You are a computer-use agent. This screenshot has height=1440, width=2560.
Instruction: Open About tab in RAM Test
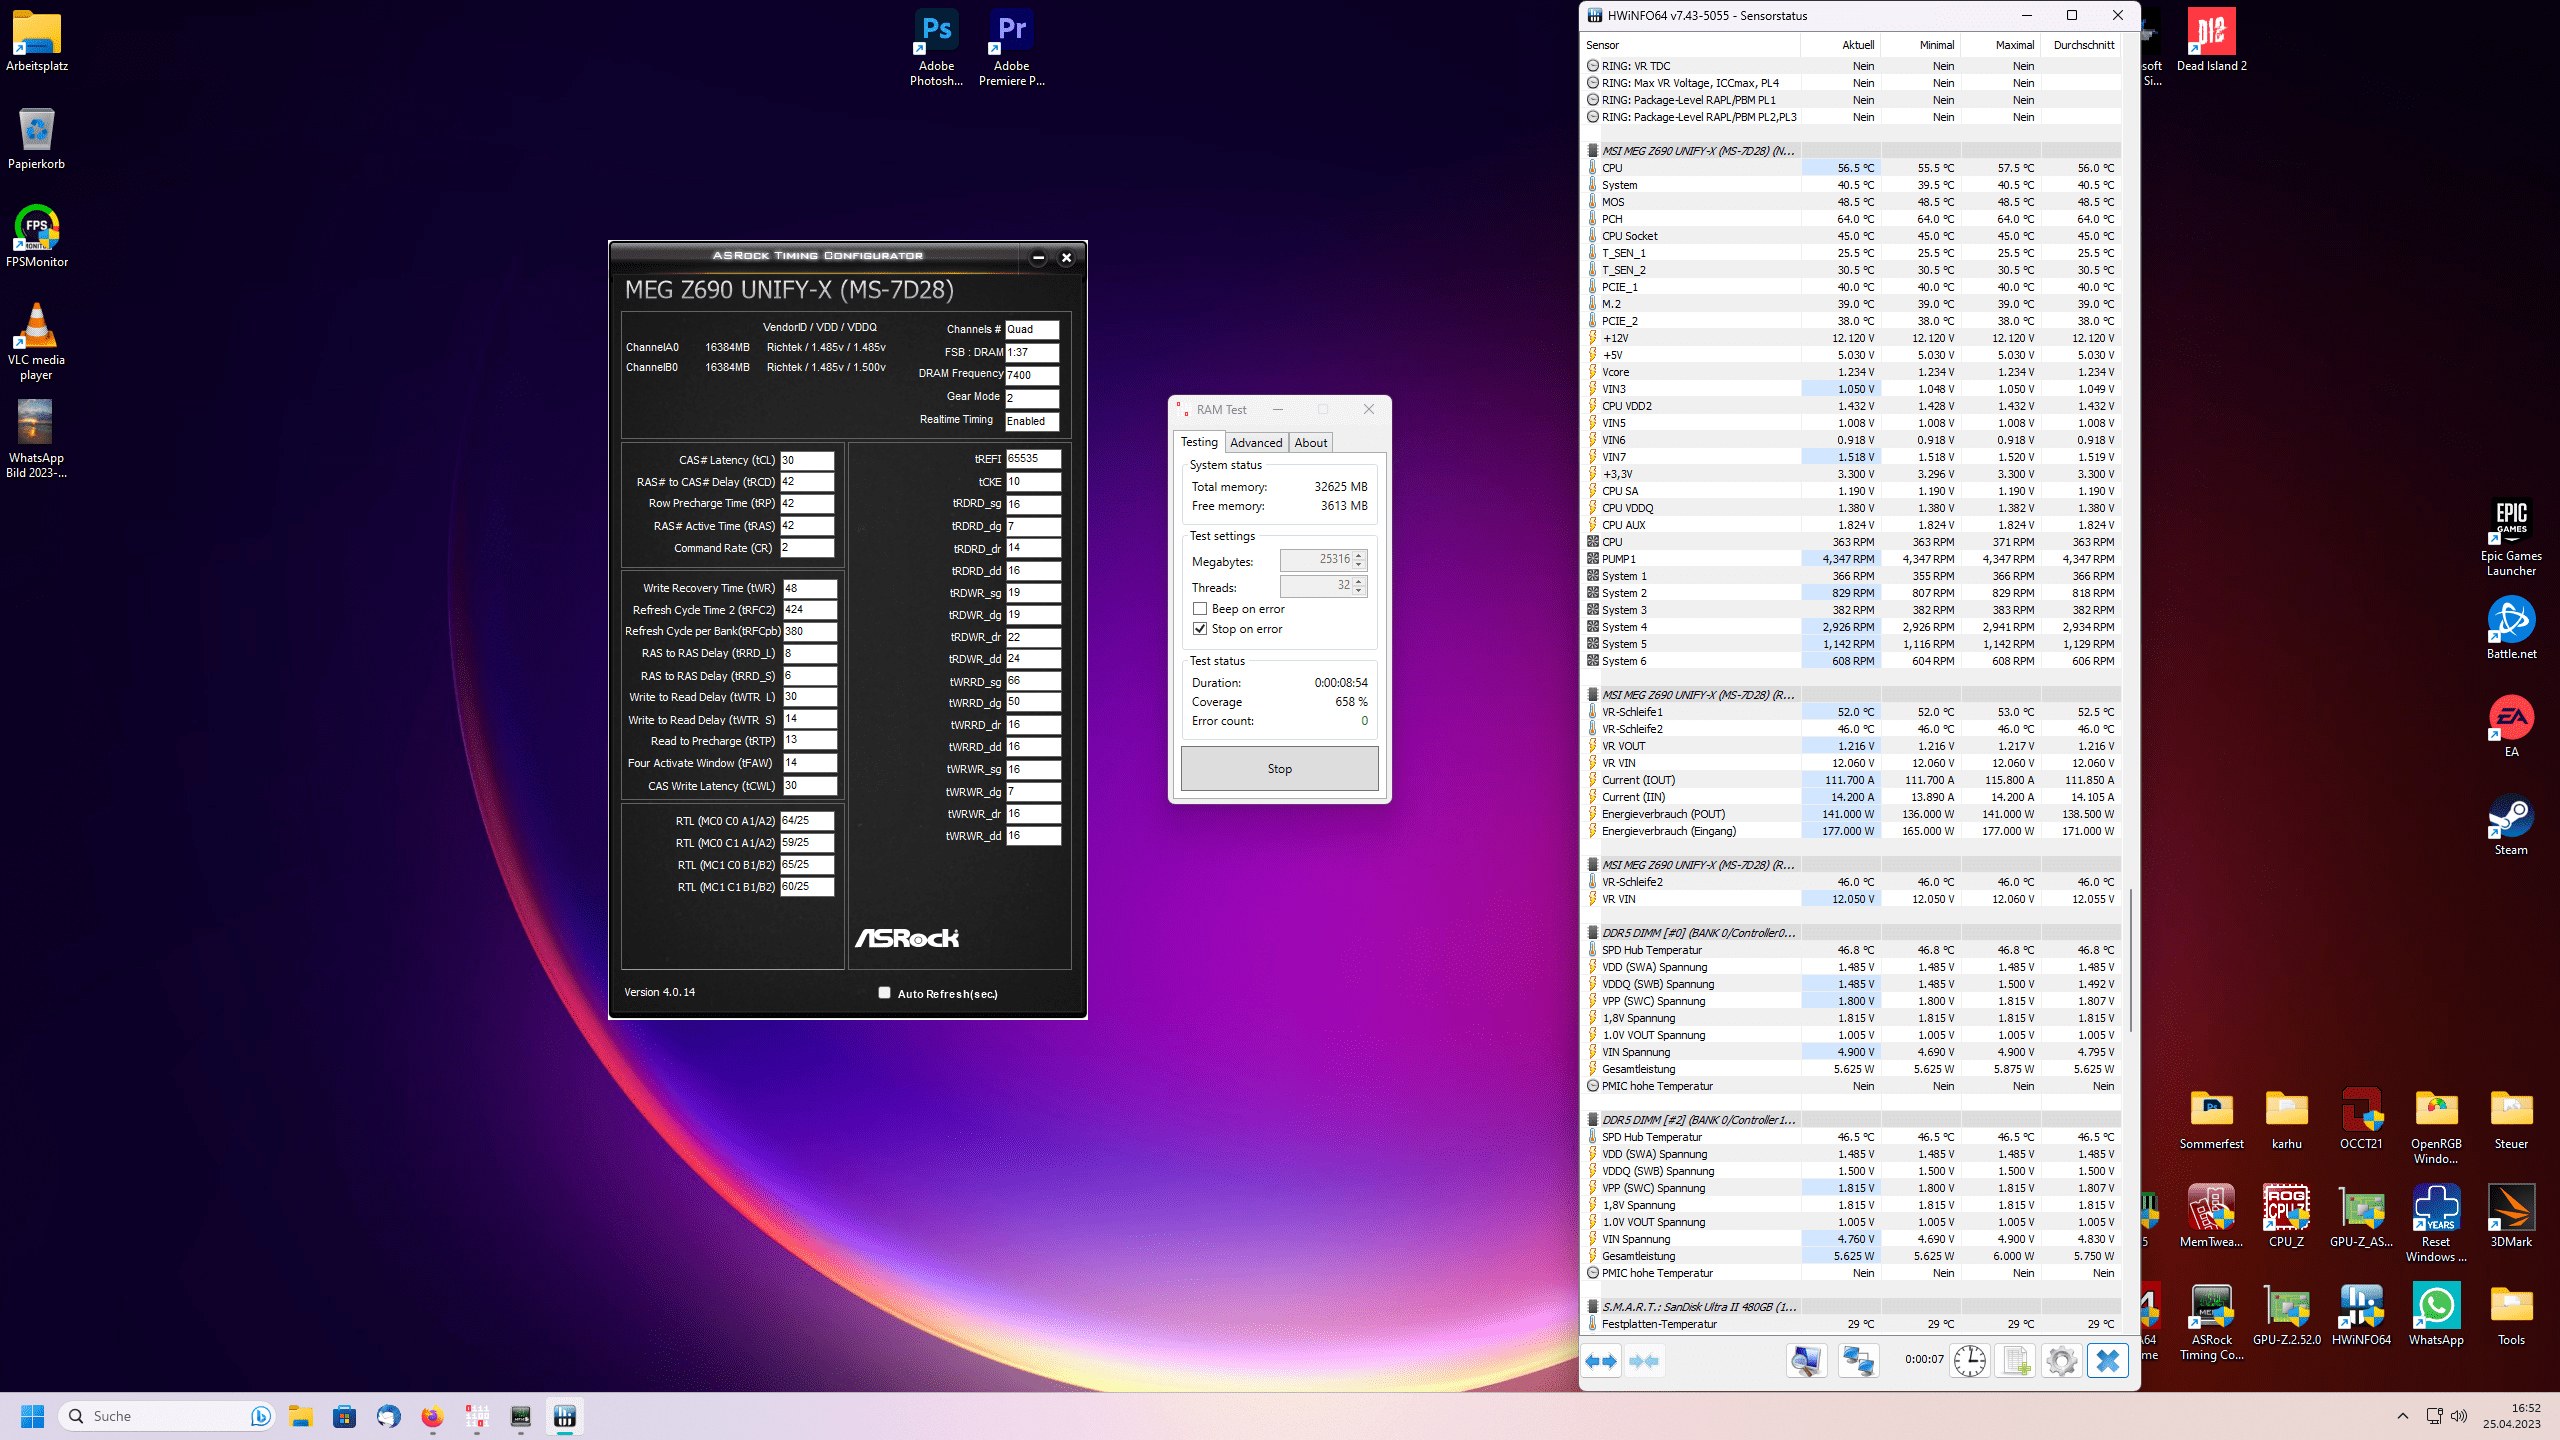pos(1311,443)
